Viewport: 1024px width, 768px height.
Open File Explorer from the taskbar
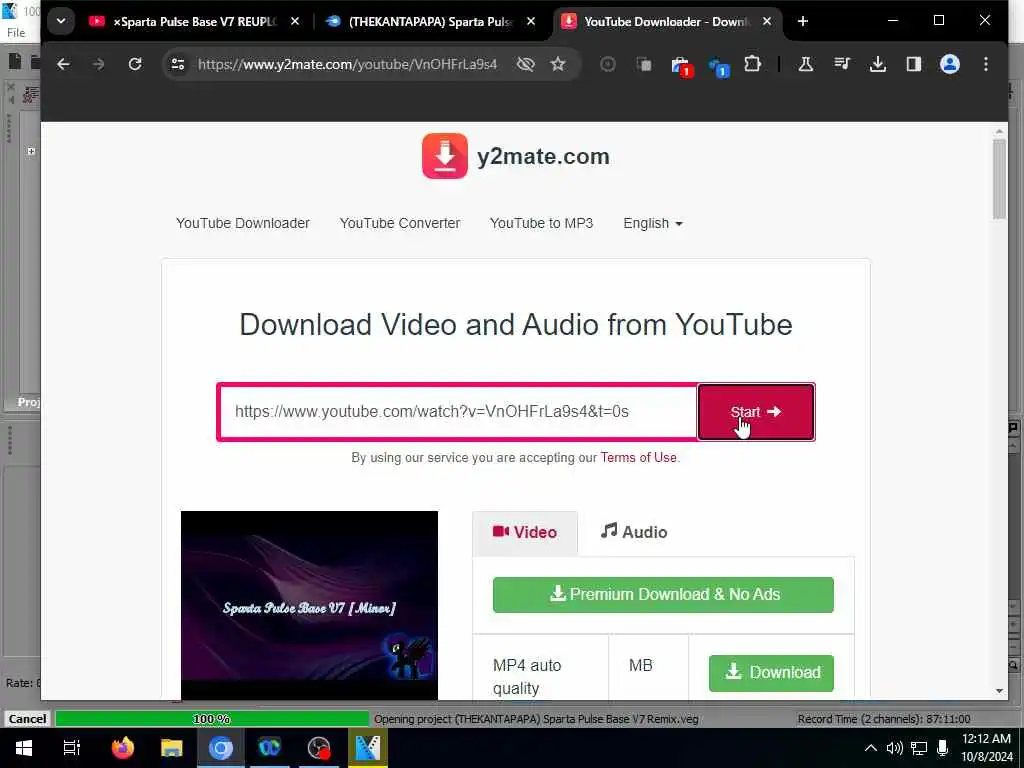[x=172, y=748]
